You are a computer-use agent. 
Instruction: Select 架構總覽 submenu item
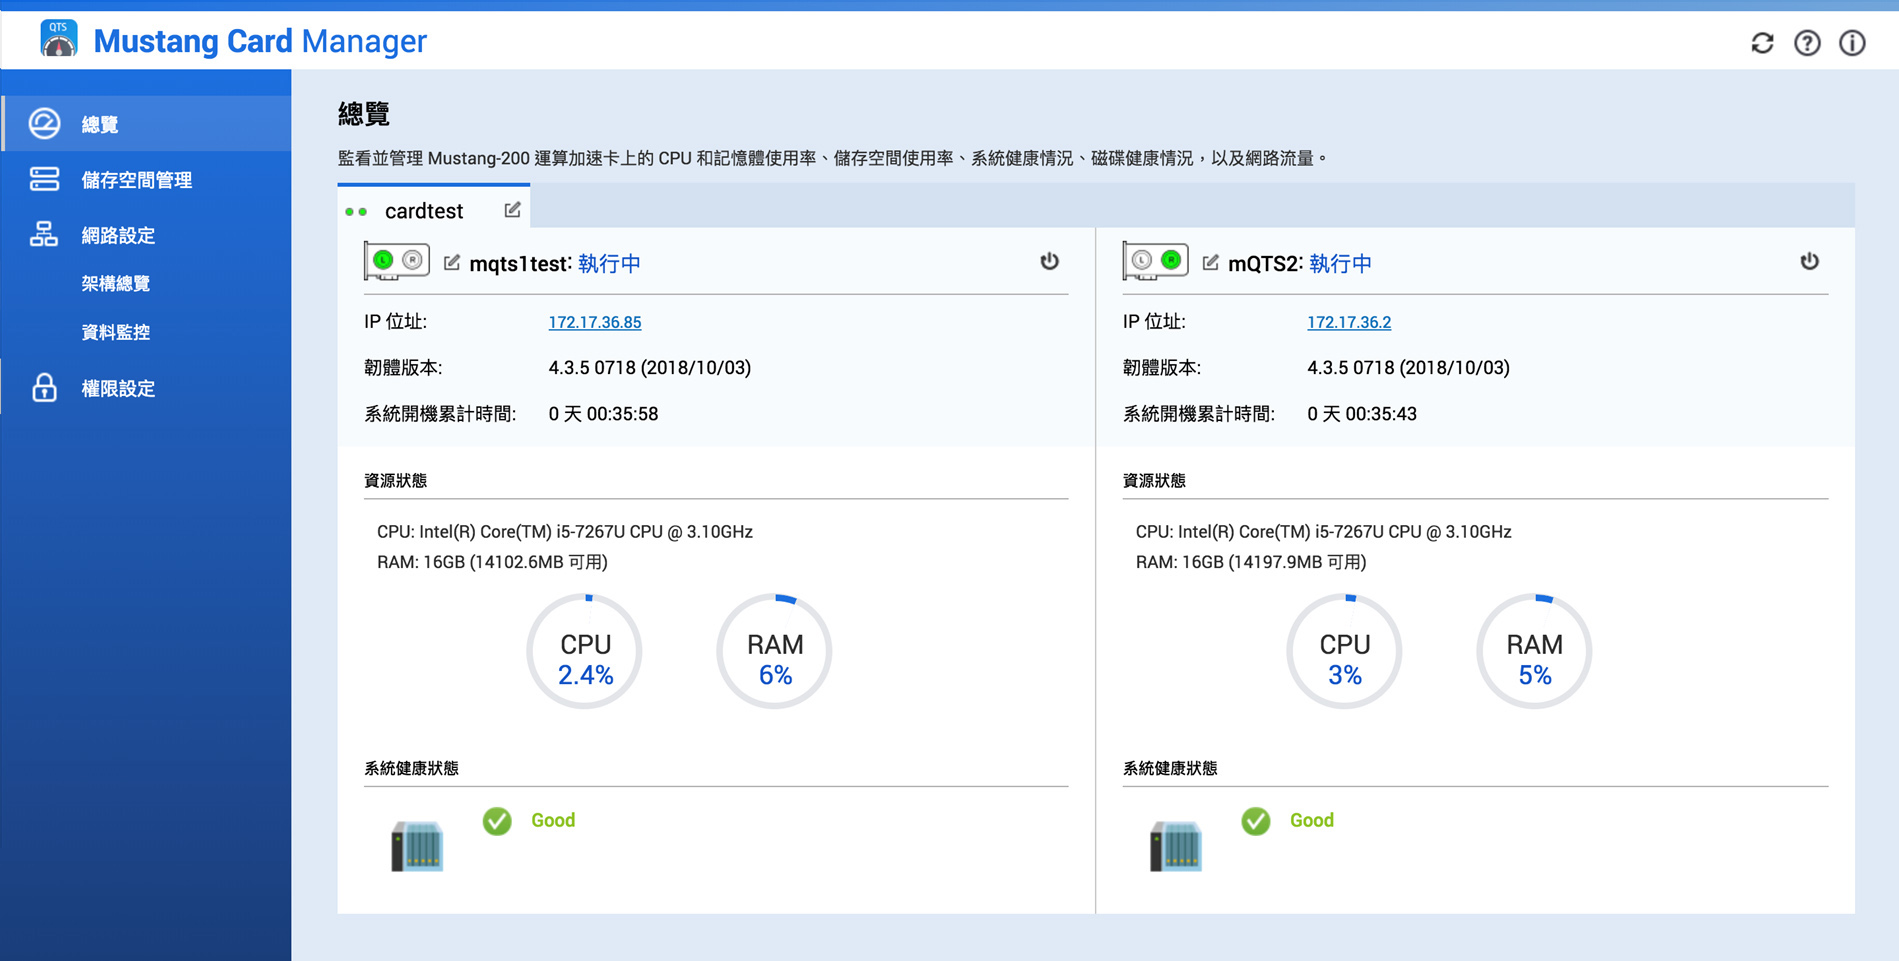click(x=116, y=284)
